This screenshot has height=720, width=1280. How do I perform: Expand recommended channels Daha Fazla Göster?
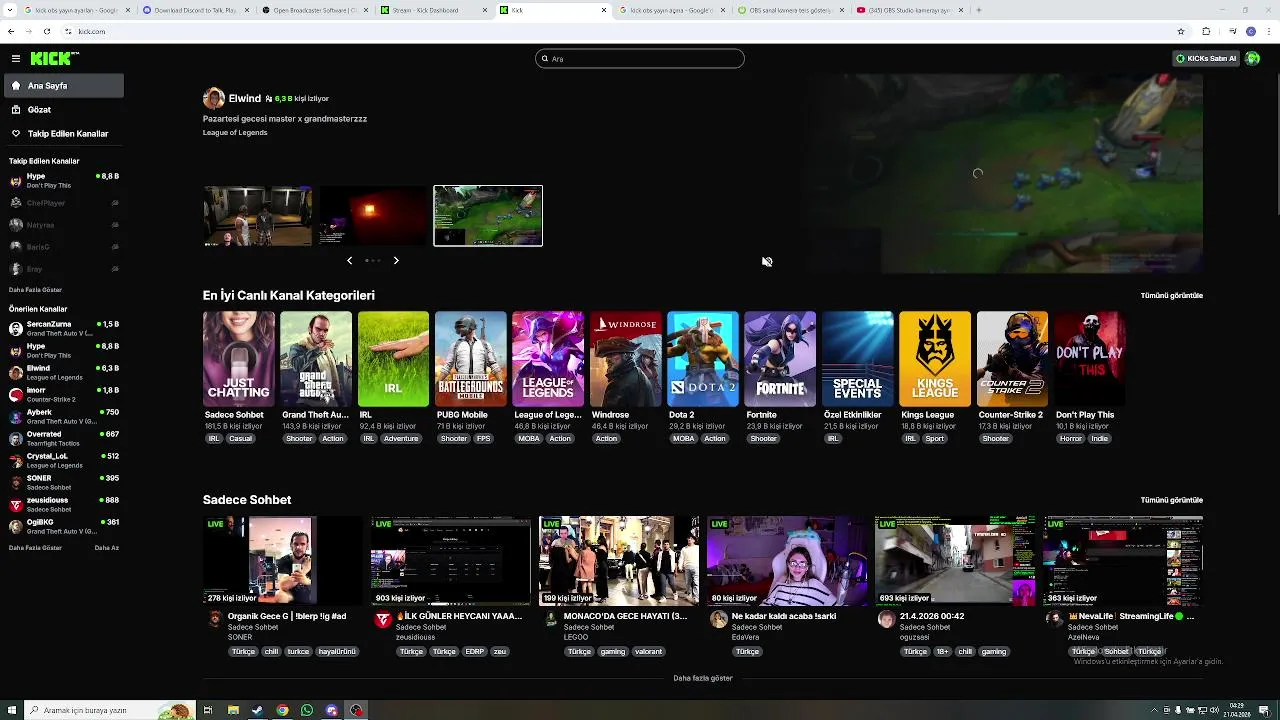click(35, 548)
